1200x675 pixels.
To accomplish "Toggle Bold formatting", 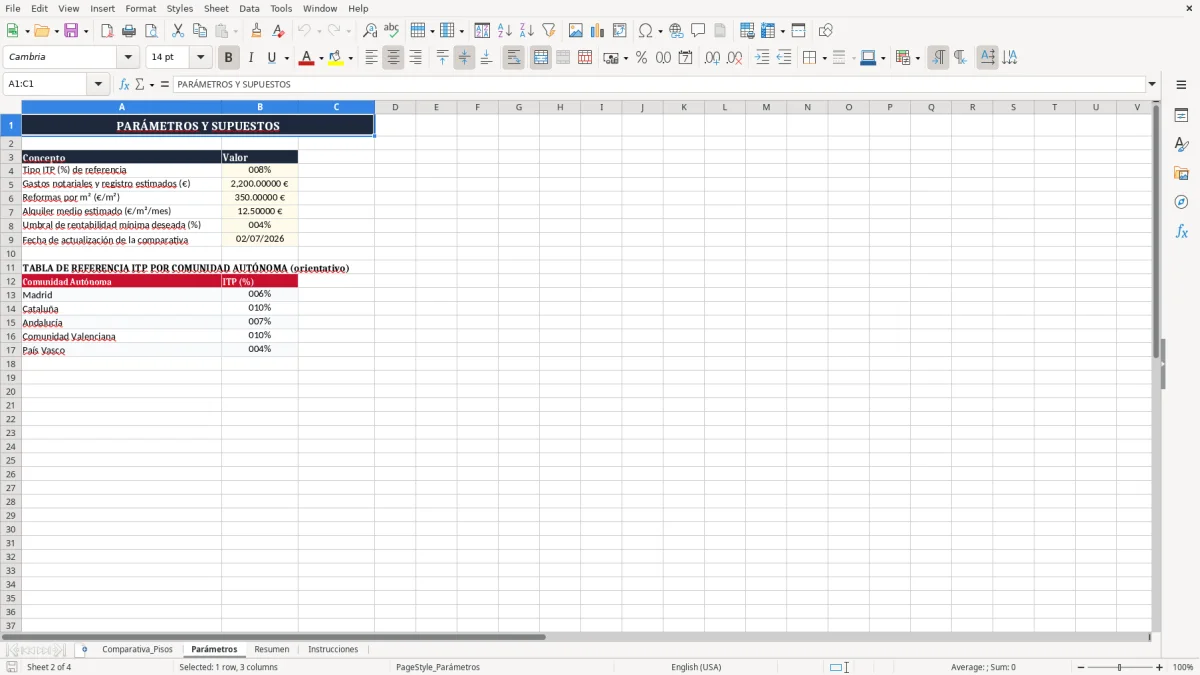I will [x=228, y=58].
